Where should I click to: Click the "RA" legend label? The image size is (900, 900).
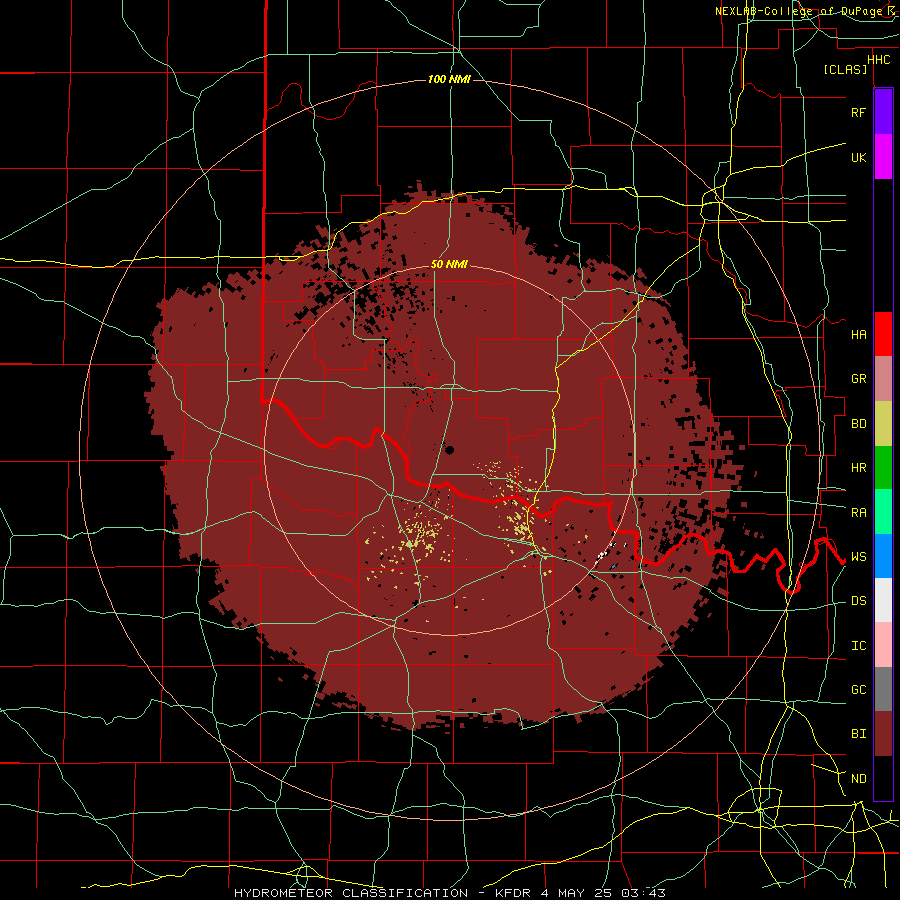[x=858, y=513]
